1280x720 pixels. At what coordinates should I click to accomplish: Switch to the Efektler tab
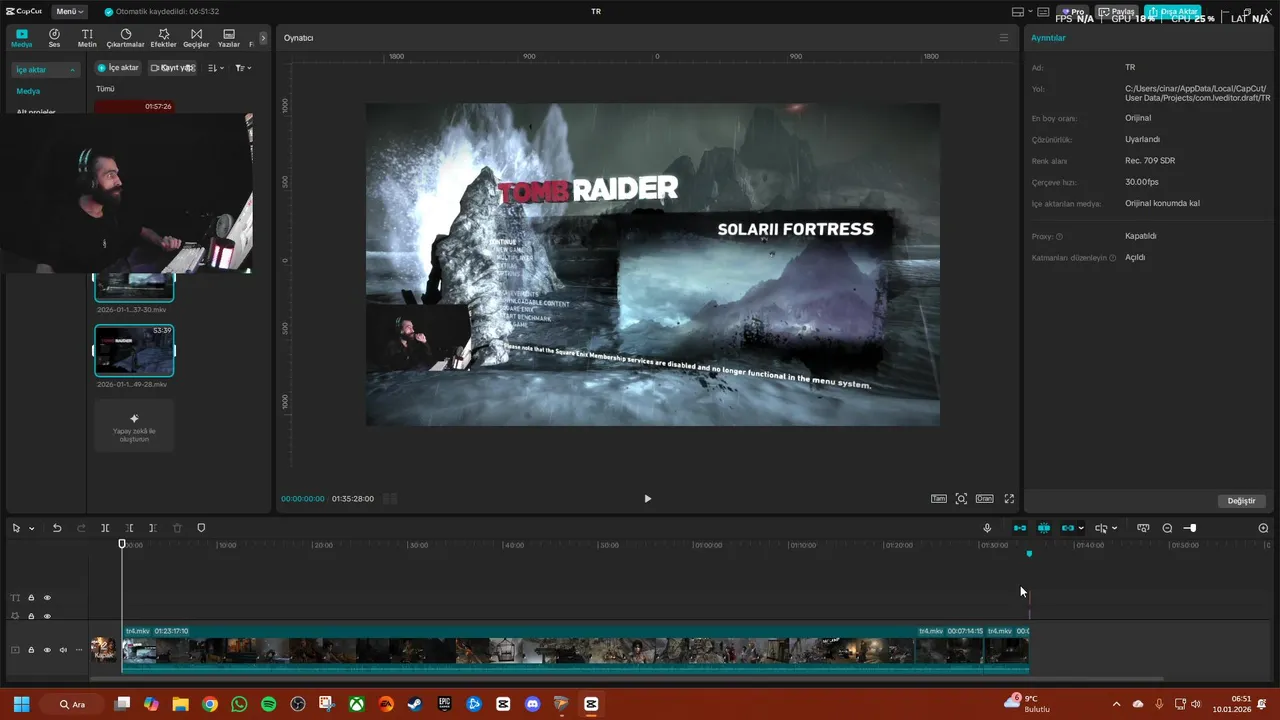pos(164,38)
